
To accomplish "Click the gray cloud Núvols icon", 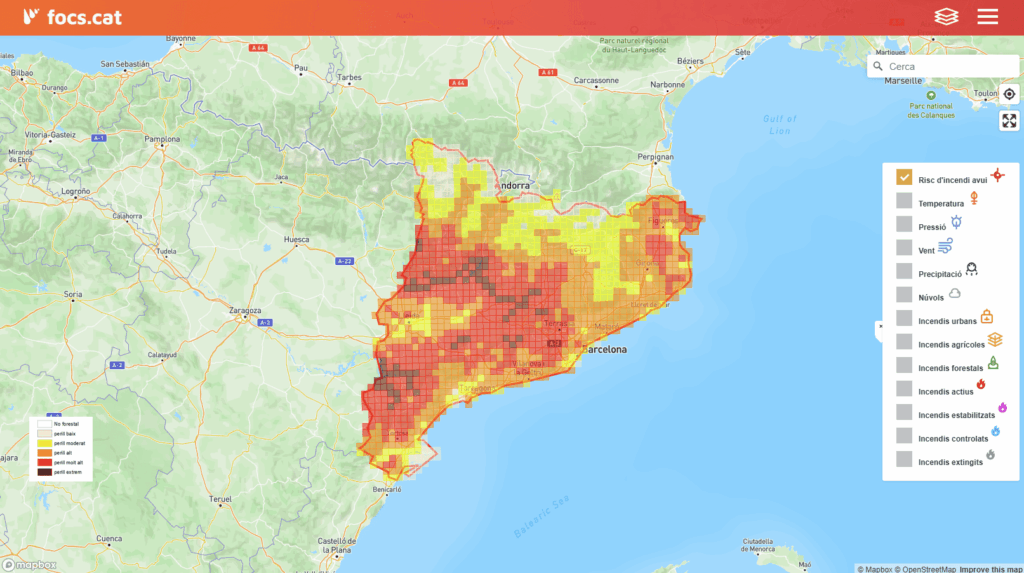I will tap(954, 293).
